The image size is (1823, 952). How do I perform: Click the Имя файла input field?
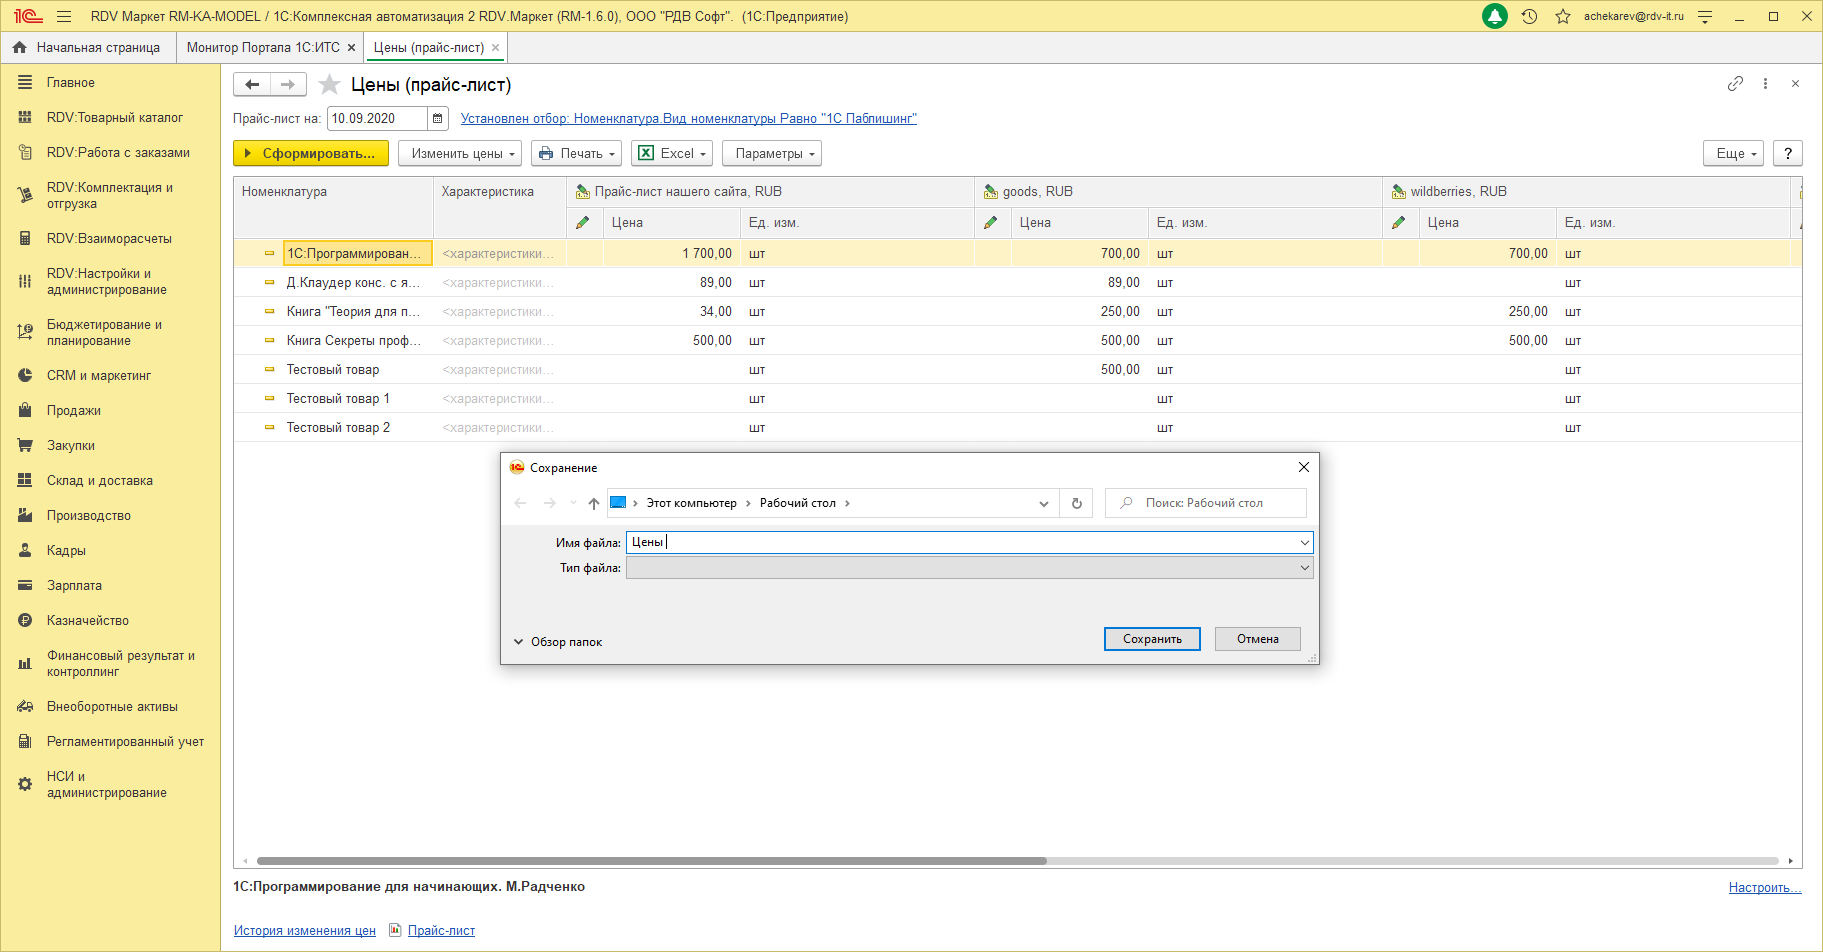pyautogui.click(x=960, y=542)
